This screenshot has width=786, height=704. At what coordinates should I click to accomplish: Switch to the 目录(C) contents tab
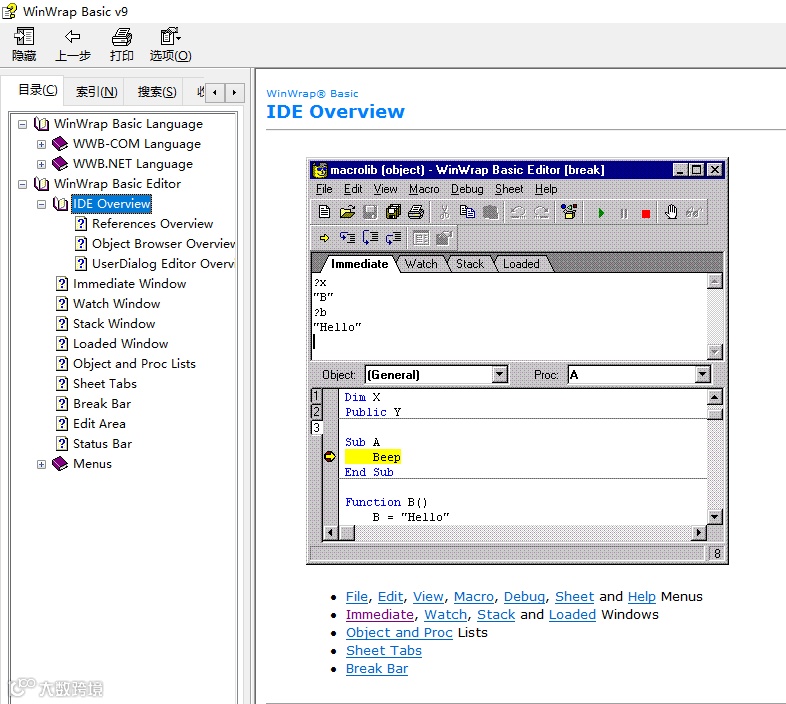click(x=38, y=90)
